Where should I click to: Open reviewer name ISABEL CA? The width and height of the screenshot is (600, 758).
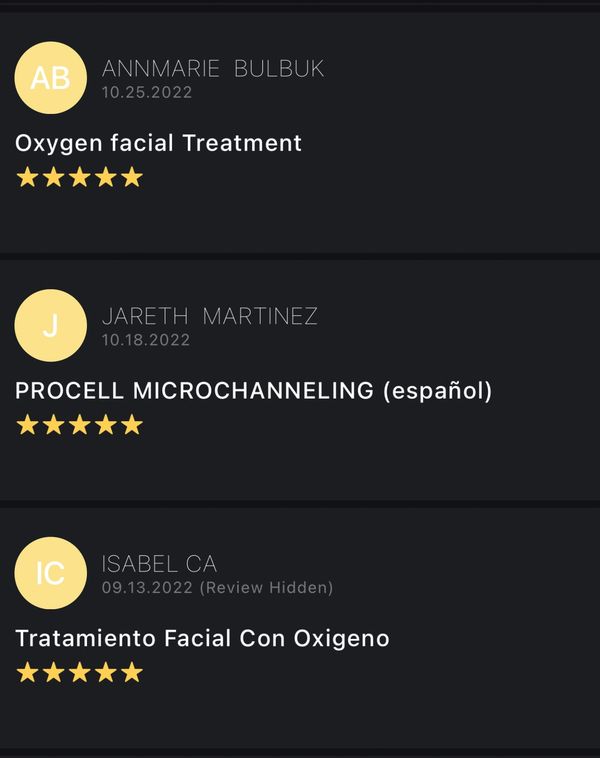[x=159, y=564]
